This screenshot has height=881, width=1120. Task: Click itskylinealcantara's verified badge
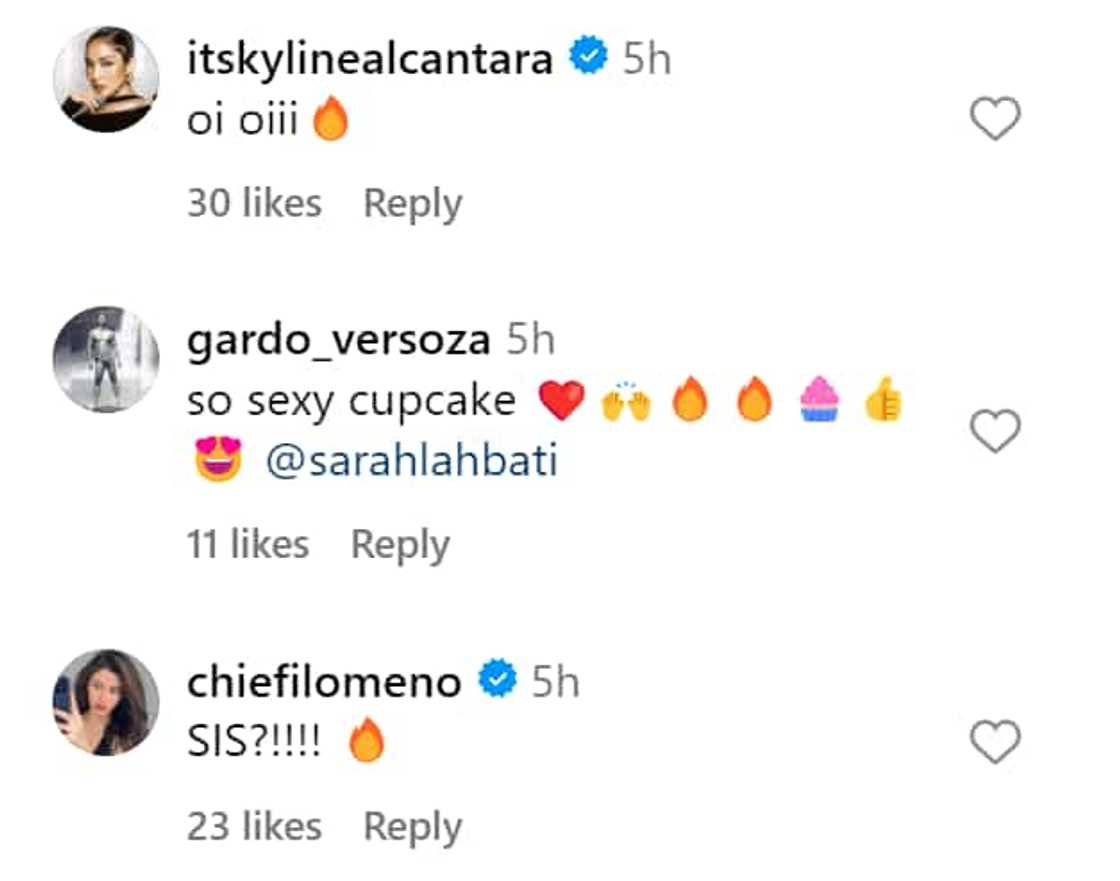pyautogui.click(x=590, y=60)
